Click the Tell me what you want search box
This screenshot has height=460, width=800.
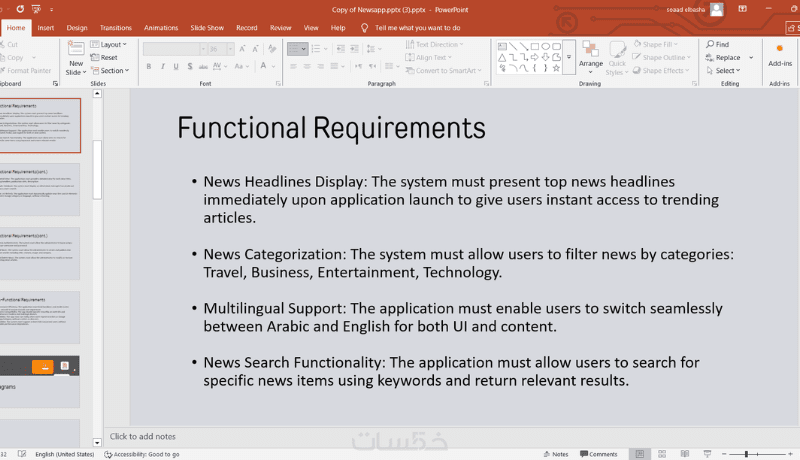click(417, 28)
